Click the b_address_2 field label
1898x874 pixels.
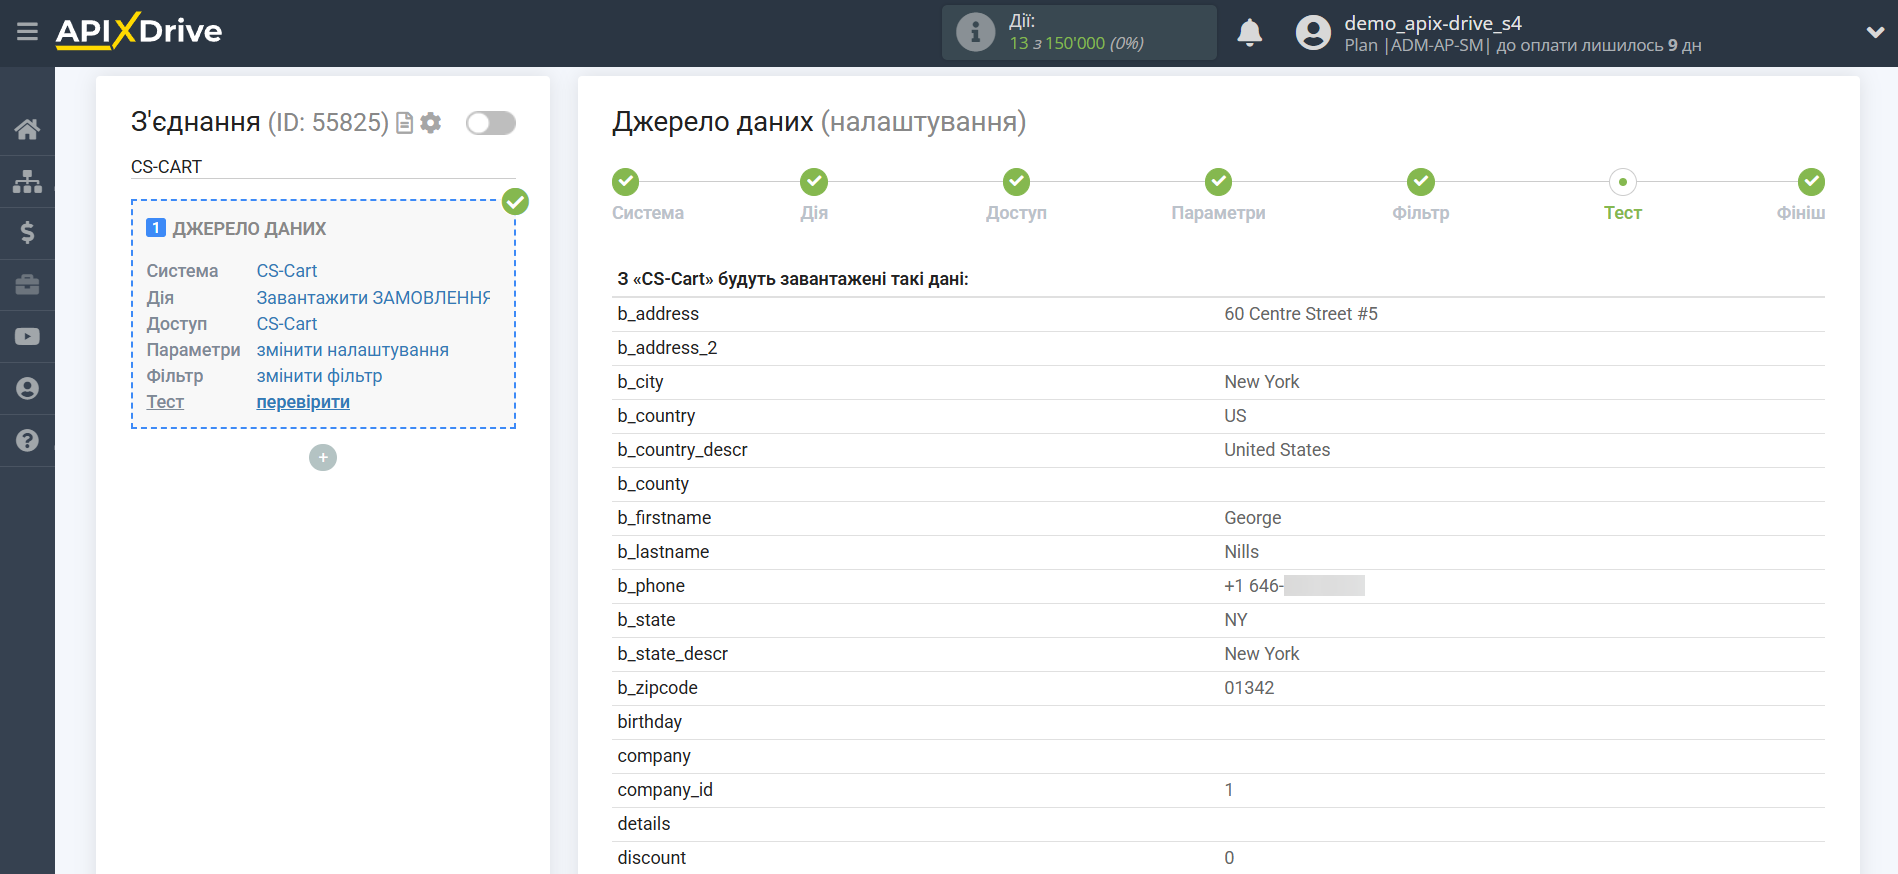[667, 348]
